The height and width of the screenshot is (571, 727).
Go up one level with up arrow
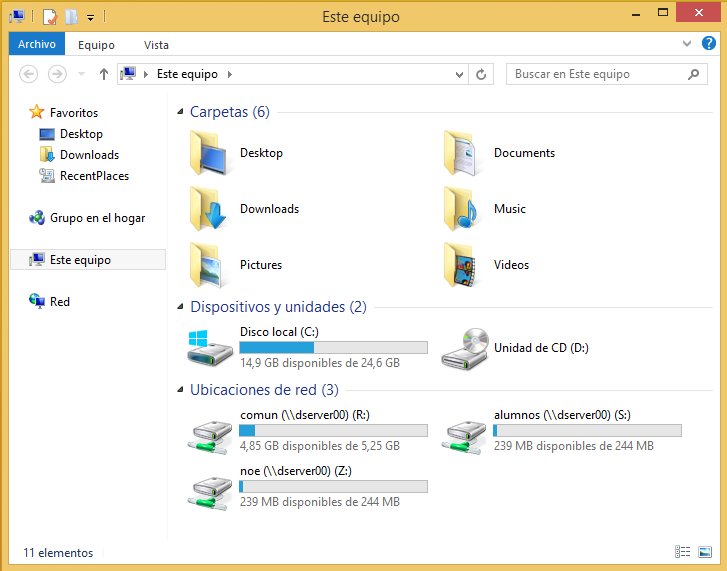(104, 74)
